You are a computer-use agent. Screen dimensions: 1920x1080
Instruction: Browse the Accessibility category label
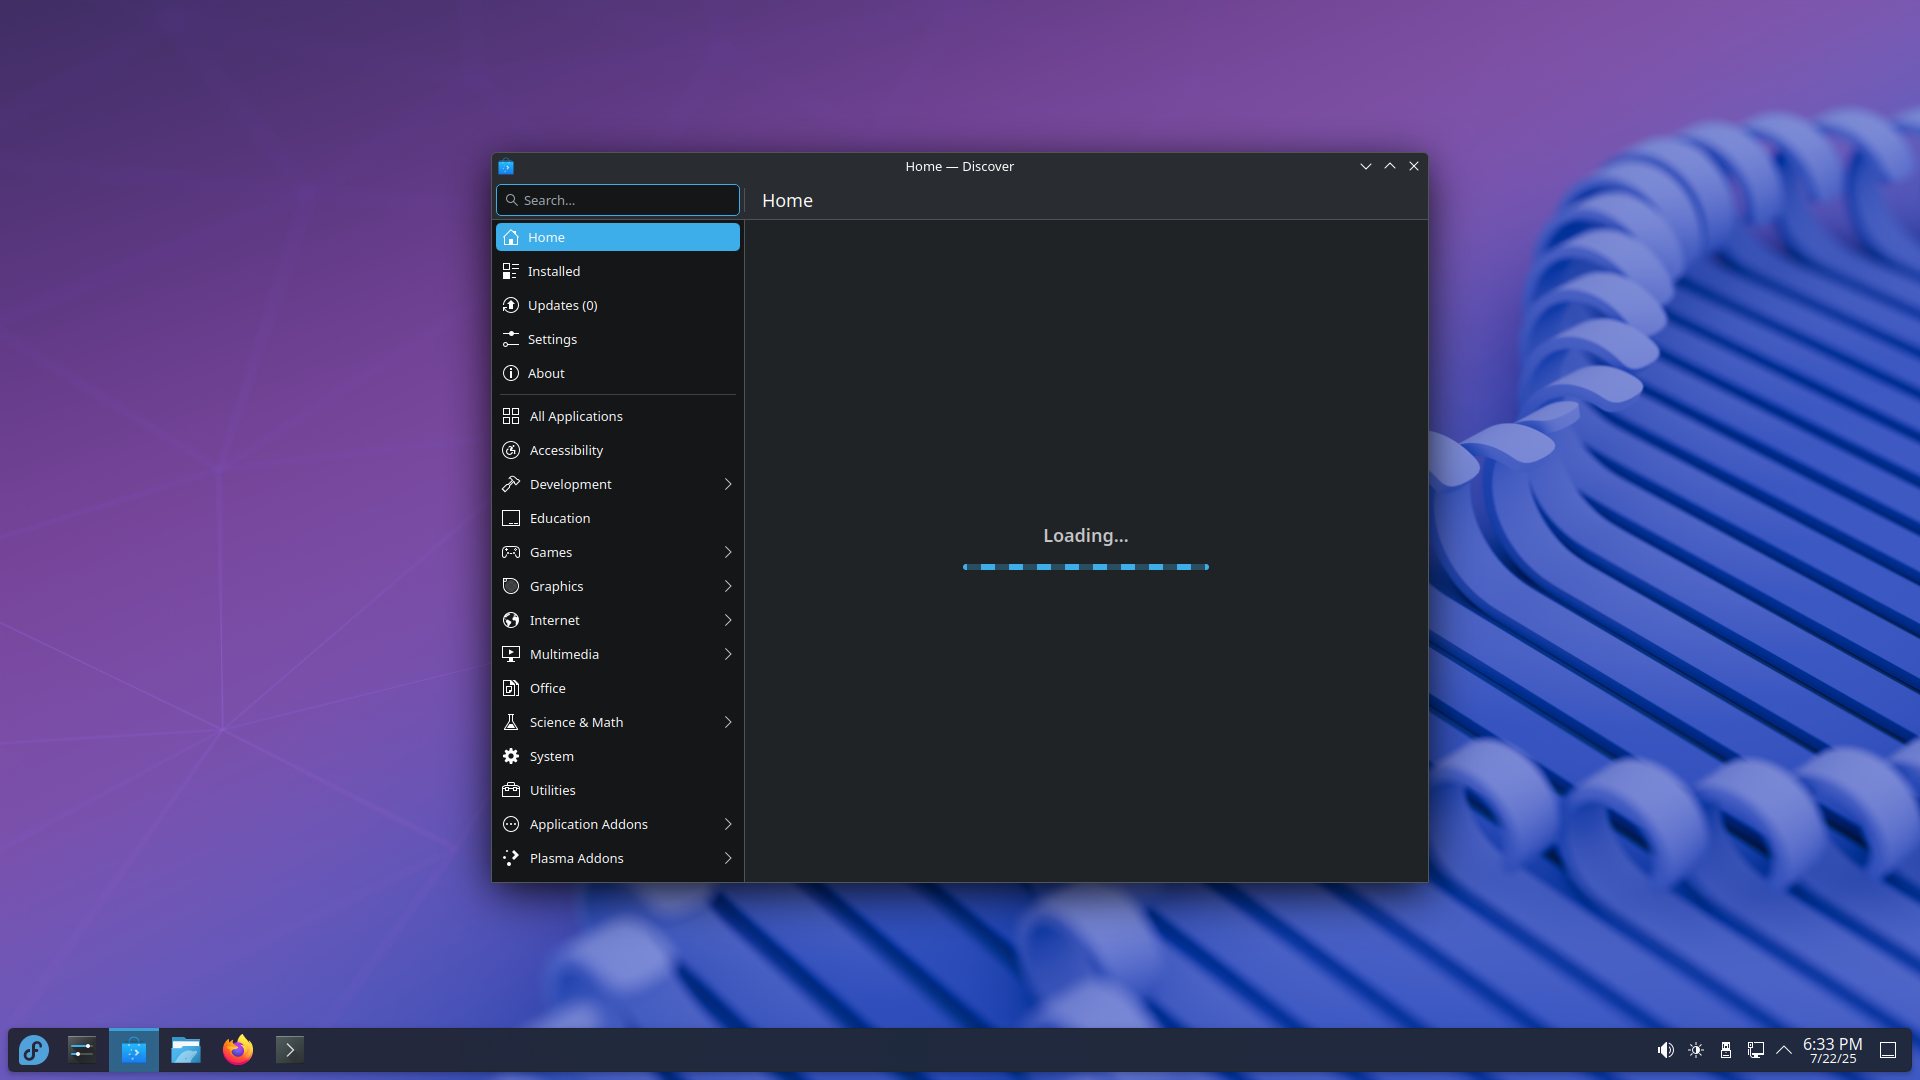click(566, 450)
